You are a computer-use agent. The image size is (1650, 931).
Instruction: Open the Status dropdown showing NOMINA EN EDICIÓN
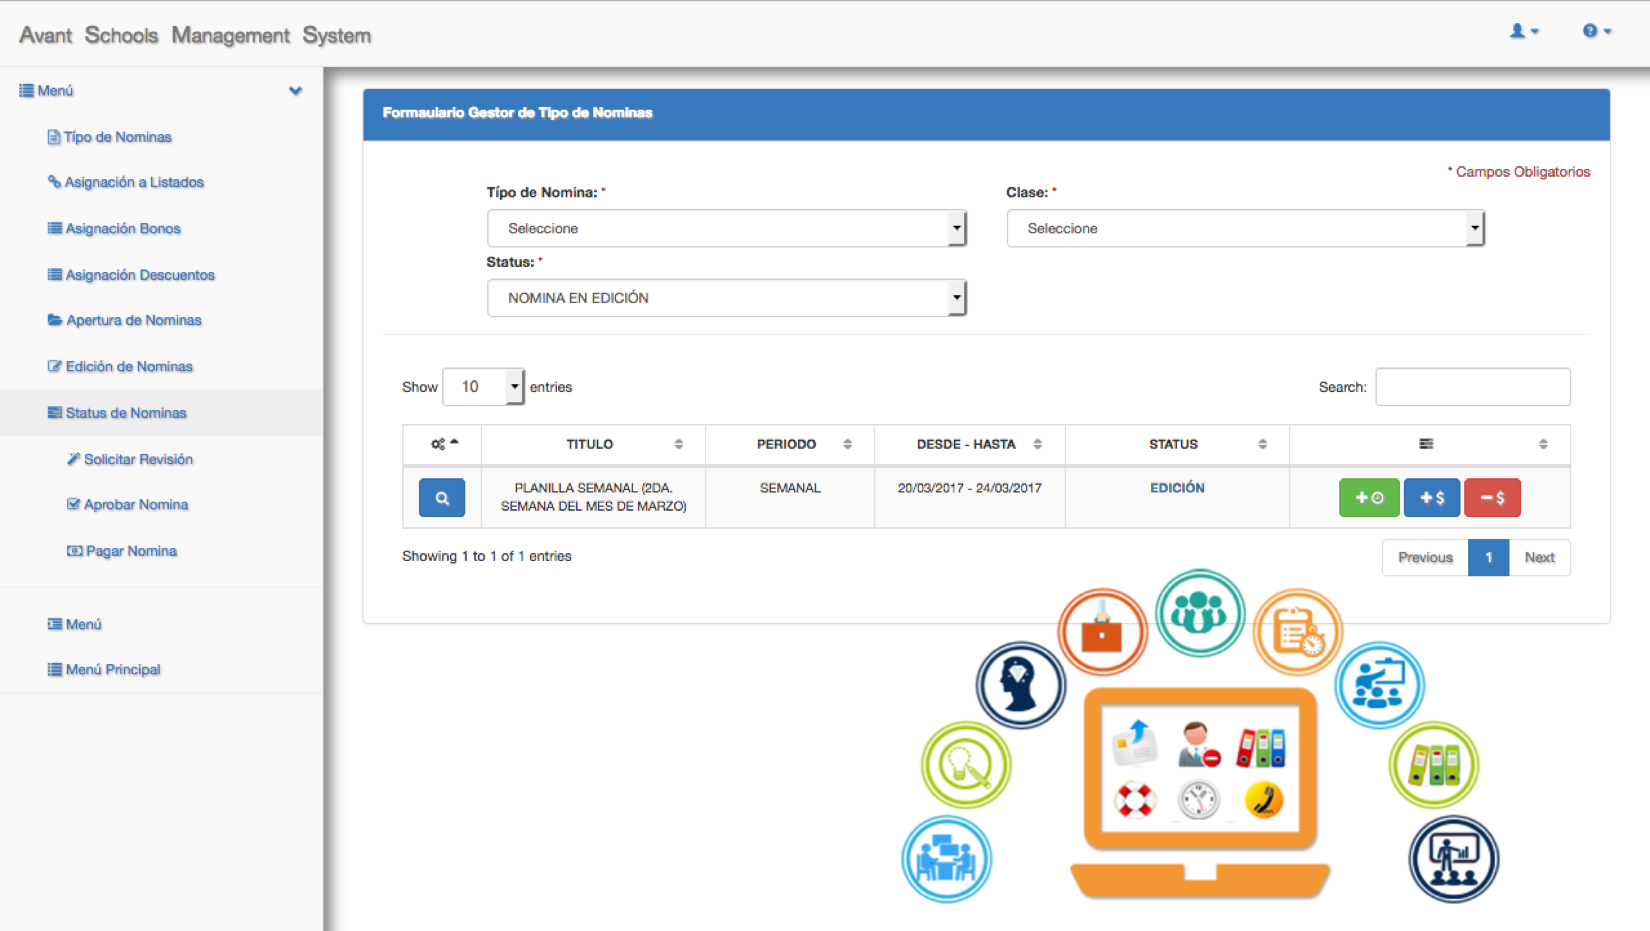click(726, 298)
